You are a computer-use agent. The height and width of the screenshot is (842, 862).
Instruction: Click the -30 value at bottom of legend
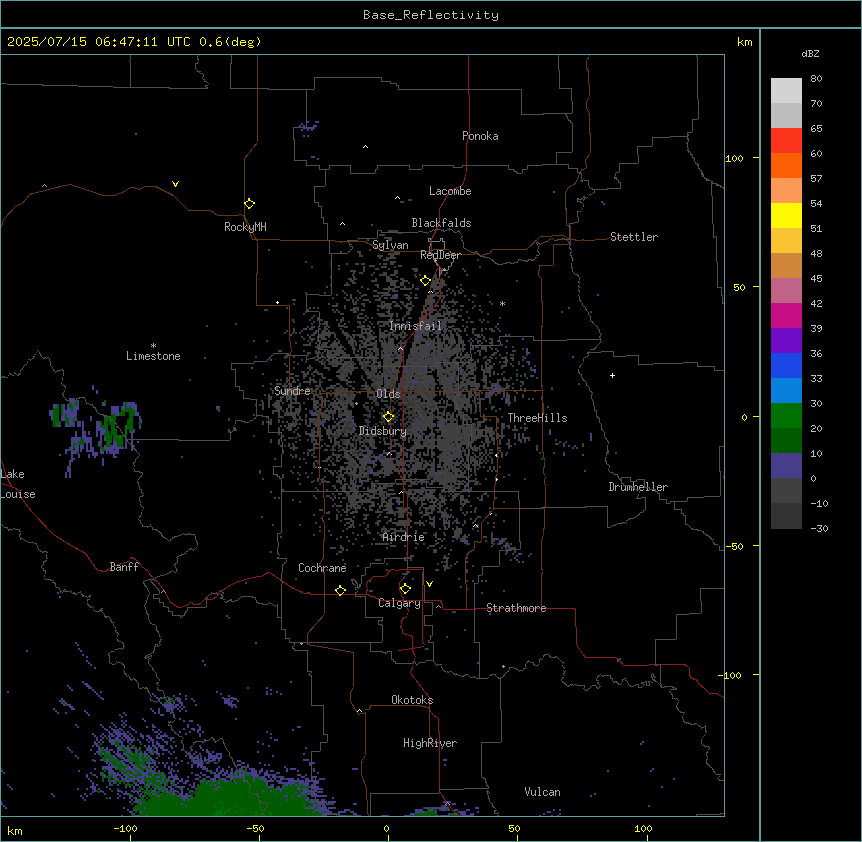tap(819, 528)
